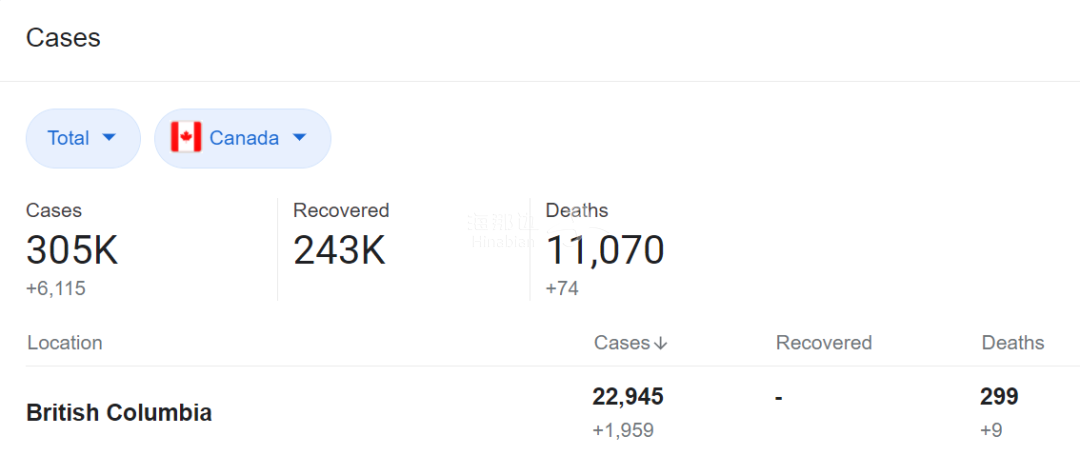Click British Columbia's +1,959 new cases
The image size is (1080, 456).
pyautogui.click(x=623, y=431)
